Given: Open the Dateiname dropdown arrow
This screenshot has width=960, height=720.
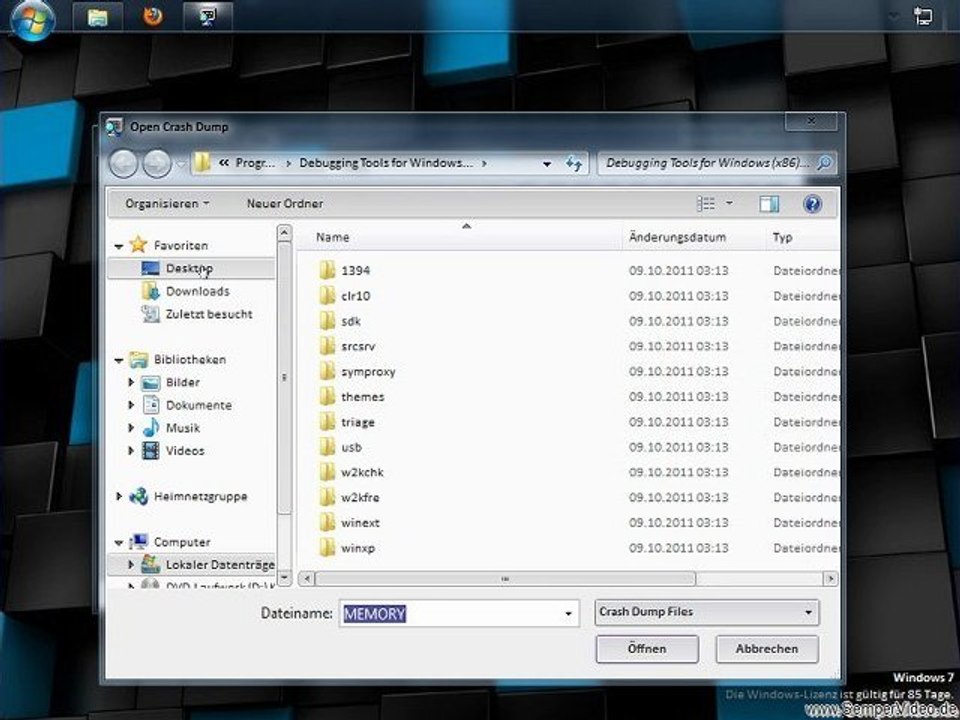Looking at the screenshot, I should [x=569, y=614].
